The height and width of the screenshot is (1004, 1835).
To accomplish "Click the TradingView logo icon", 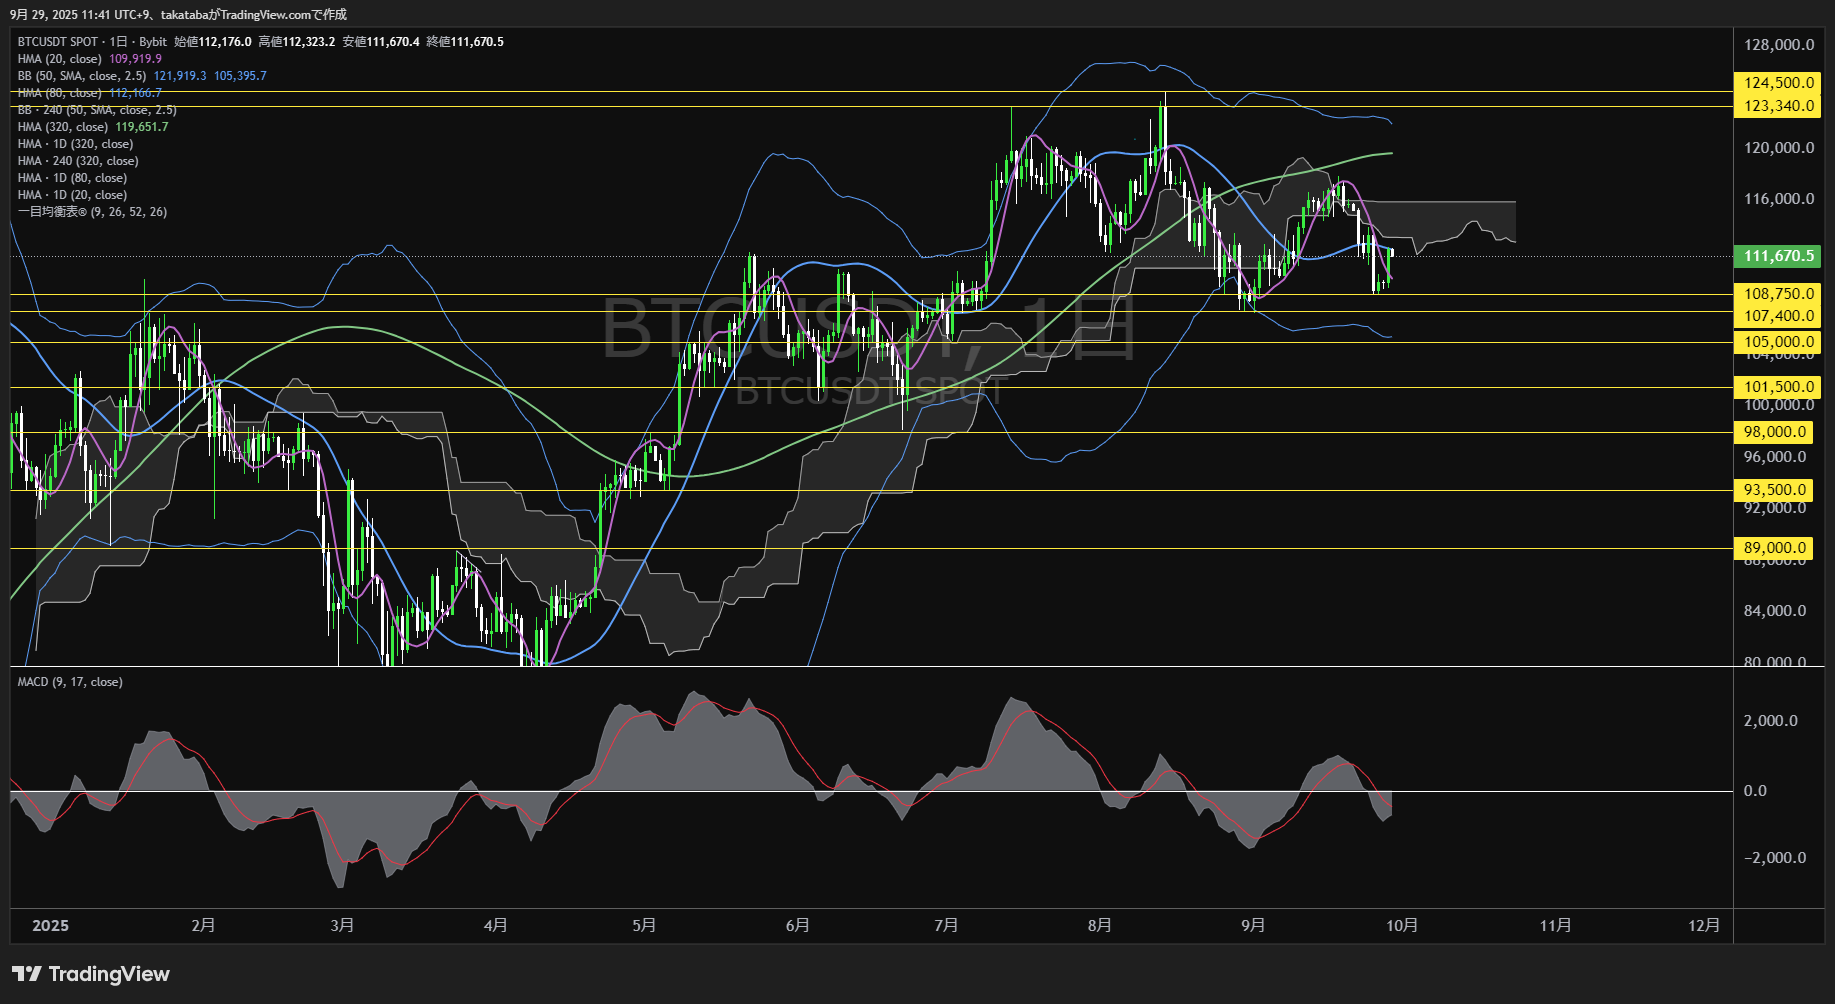I will tap(27, 974).
